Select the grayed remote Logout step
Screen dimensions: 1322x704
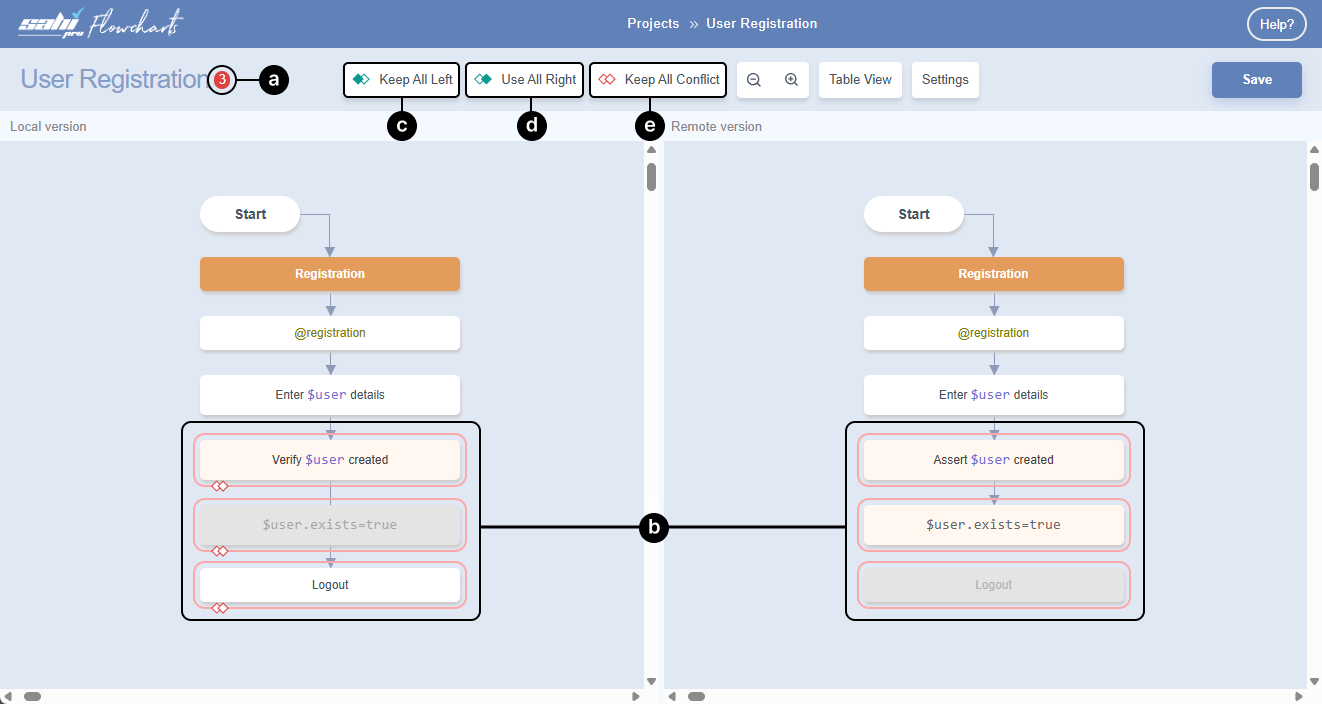click(993, 585)
